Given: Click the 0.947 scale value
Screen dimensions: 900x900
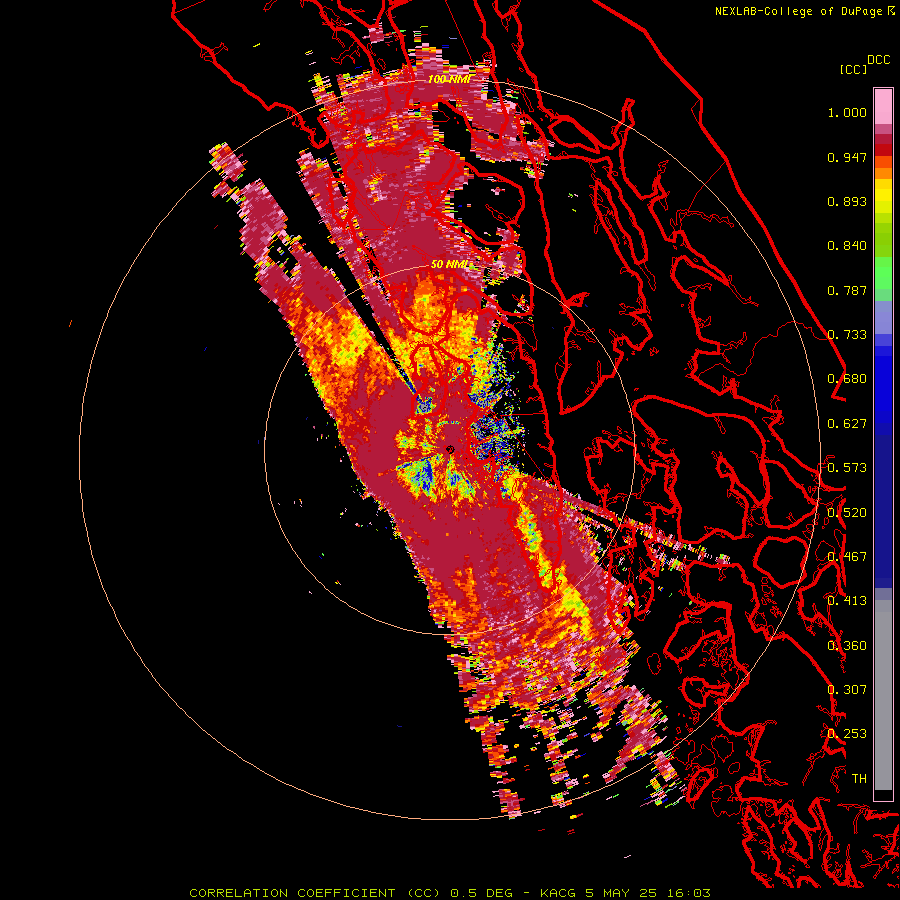Looking at the screenshot, I should [847, 157].
